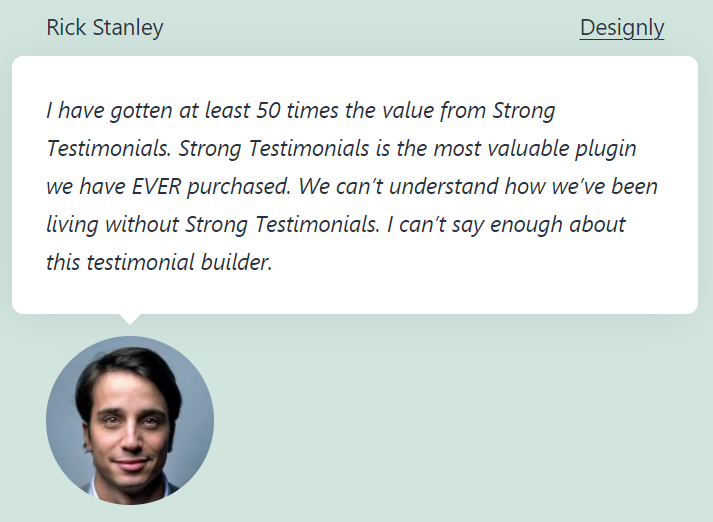This screenshot has height=522, width=713.
Task: Click 'living without' in the fourth line
Action: click(113, 225)
